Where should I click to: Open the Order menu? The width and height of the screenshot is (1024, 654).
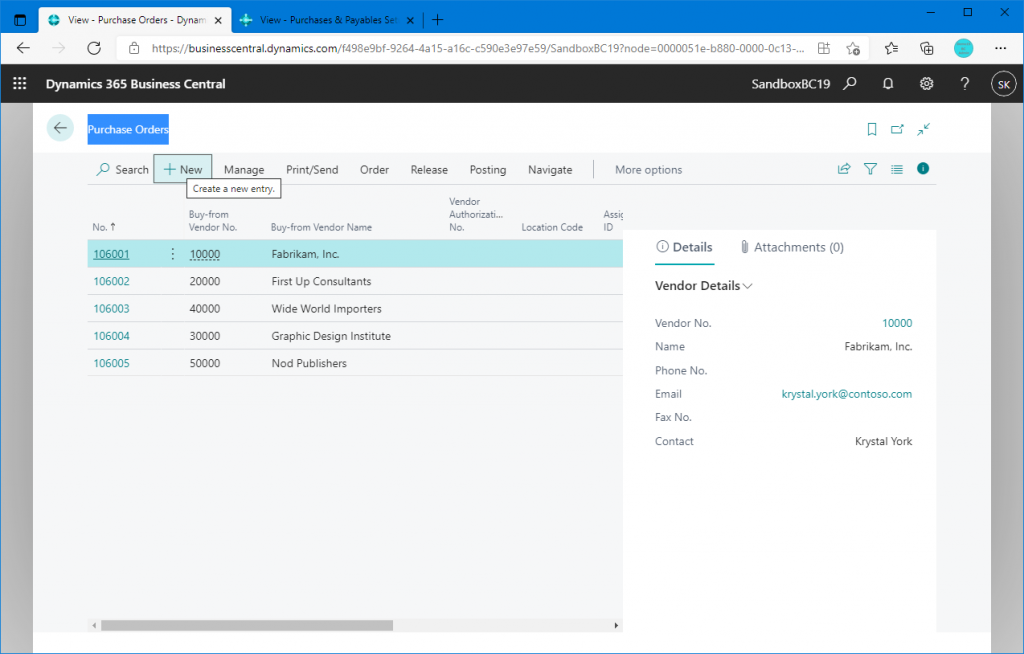pos(374,169)
